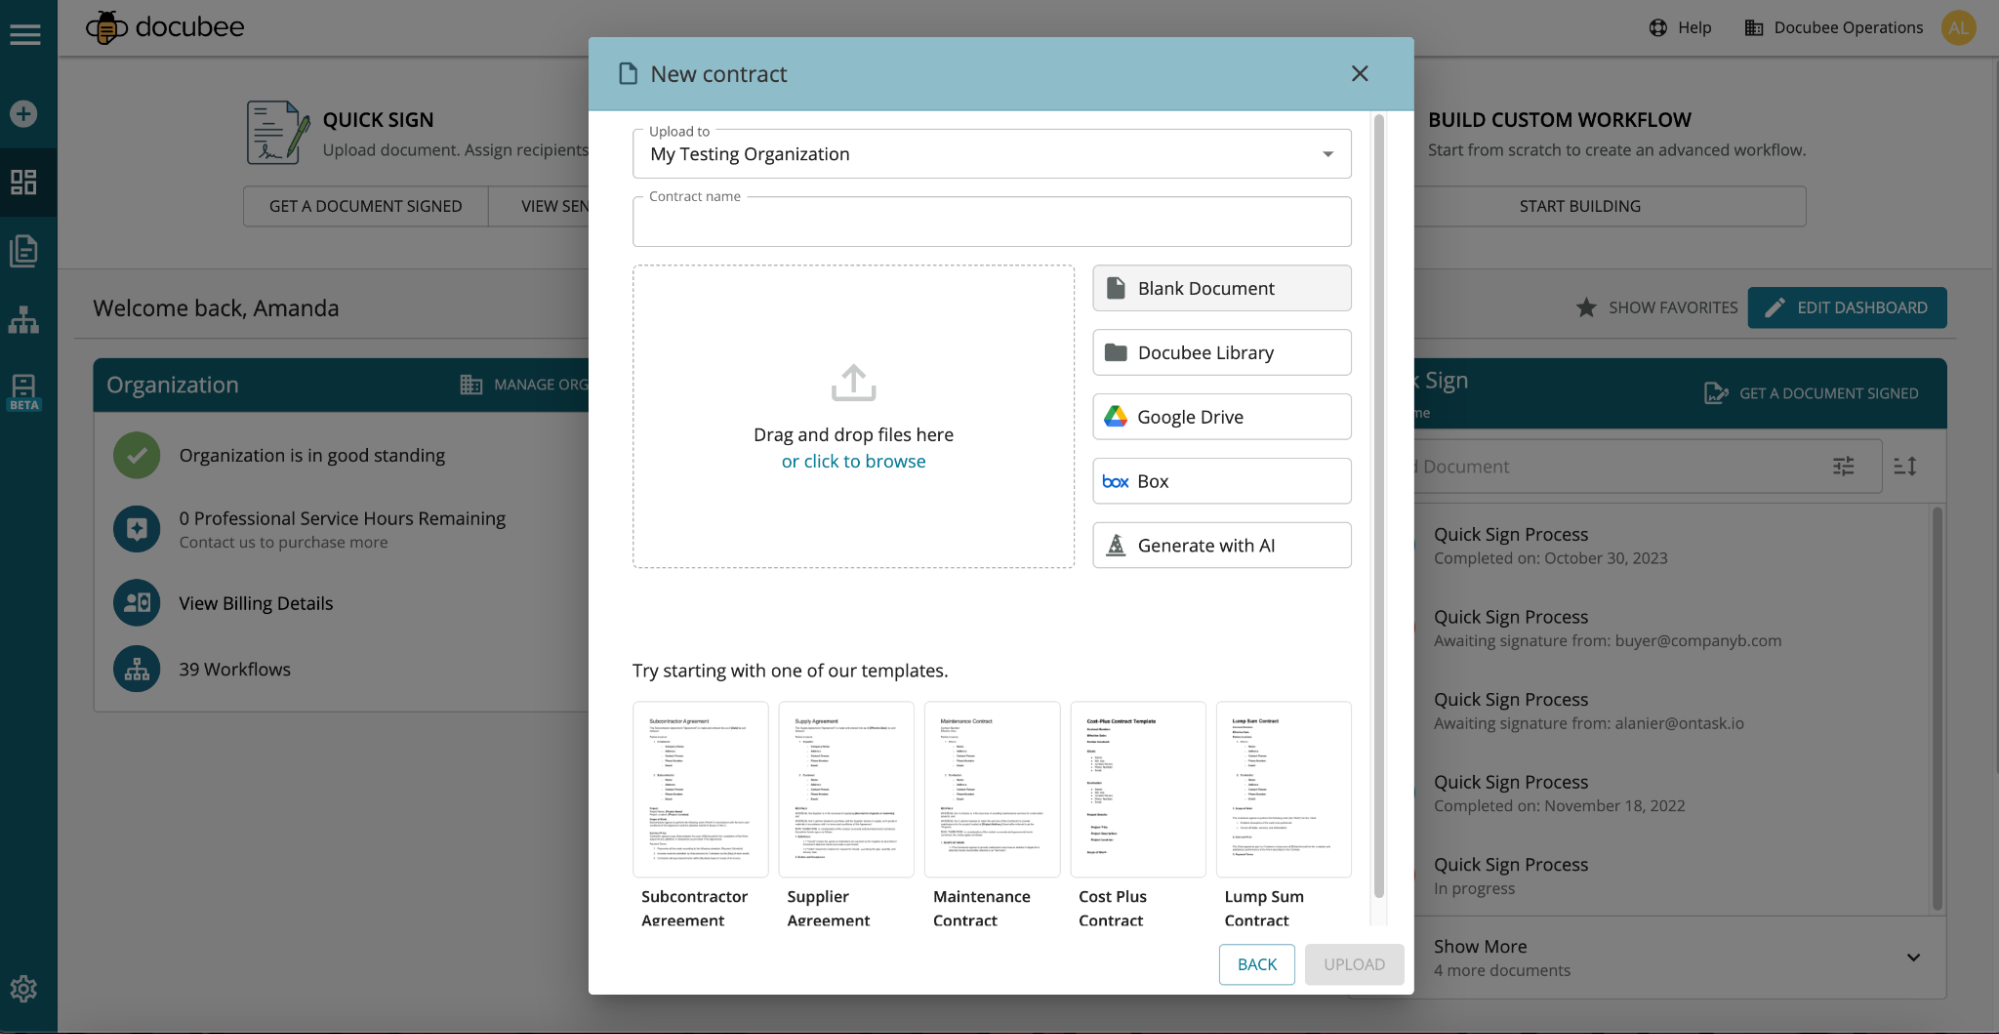Open the Help menu

click(x=1680, y=27)
